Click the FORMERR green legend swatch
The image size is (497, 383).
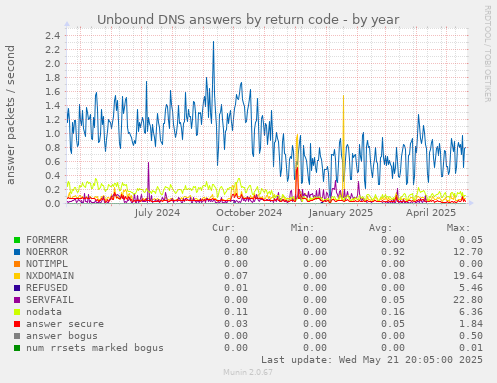coord(17,240)
